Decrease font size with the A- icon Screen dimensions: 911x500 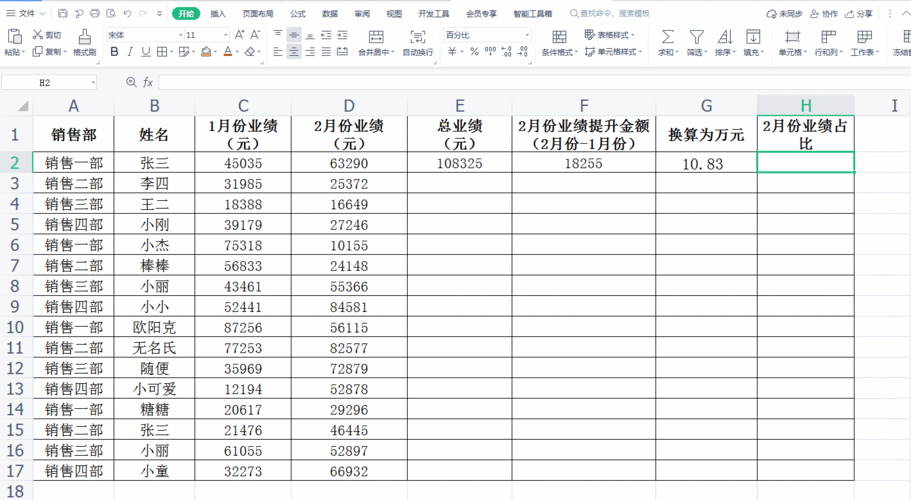pos(255,35)
